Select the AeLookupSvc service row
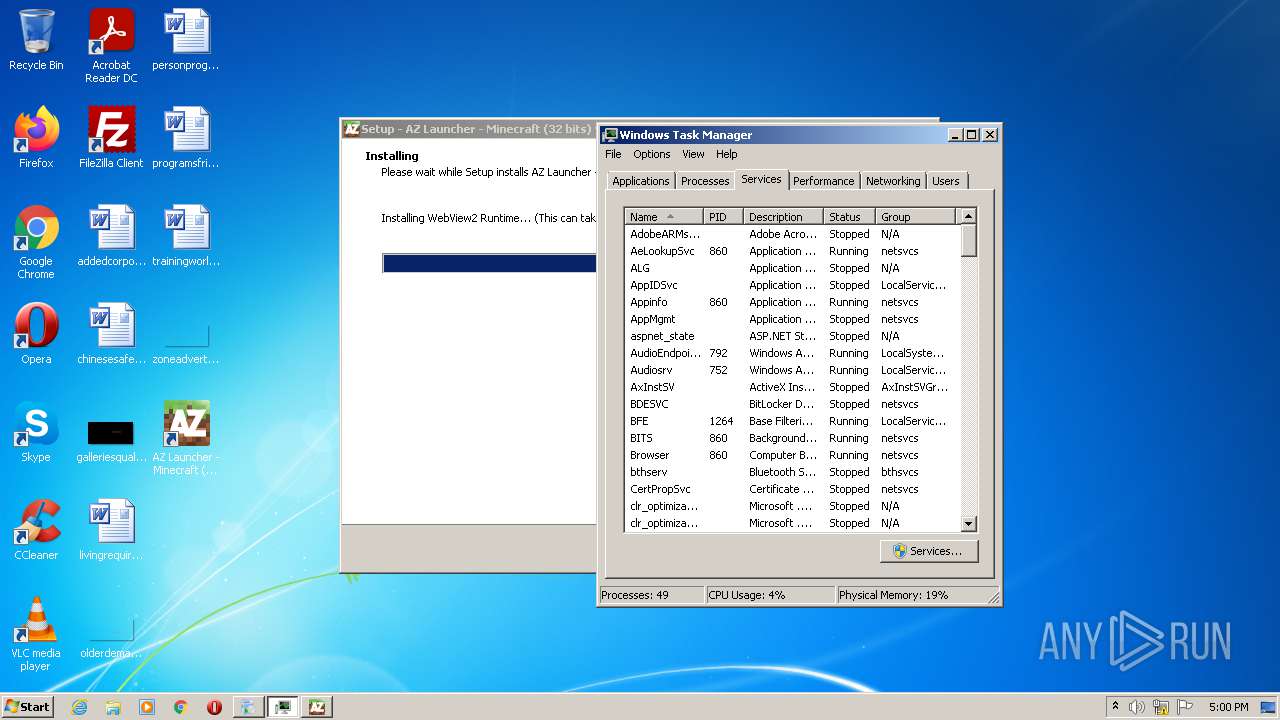 pos(792,251)
